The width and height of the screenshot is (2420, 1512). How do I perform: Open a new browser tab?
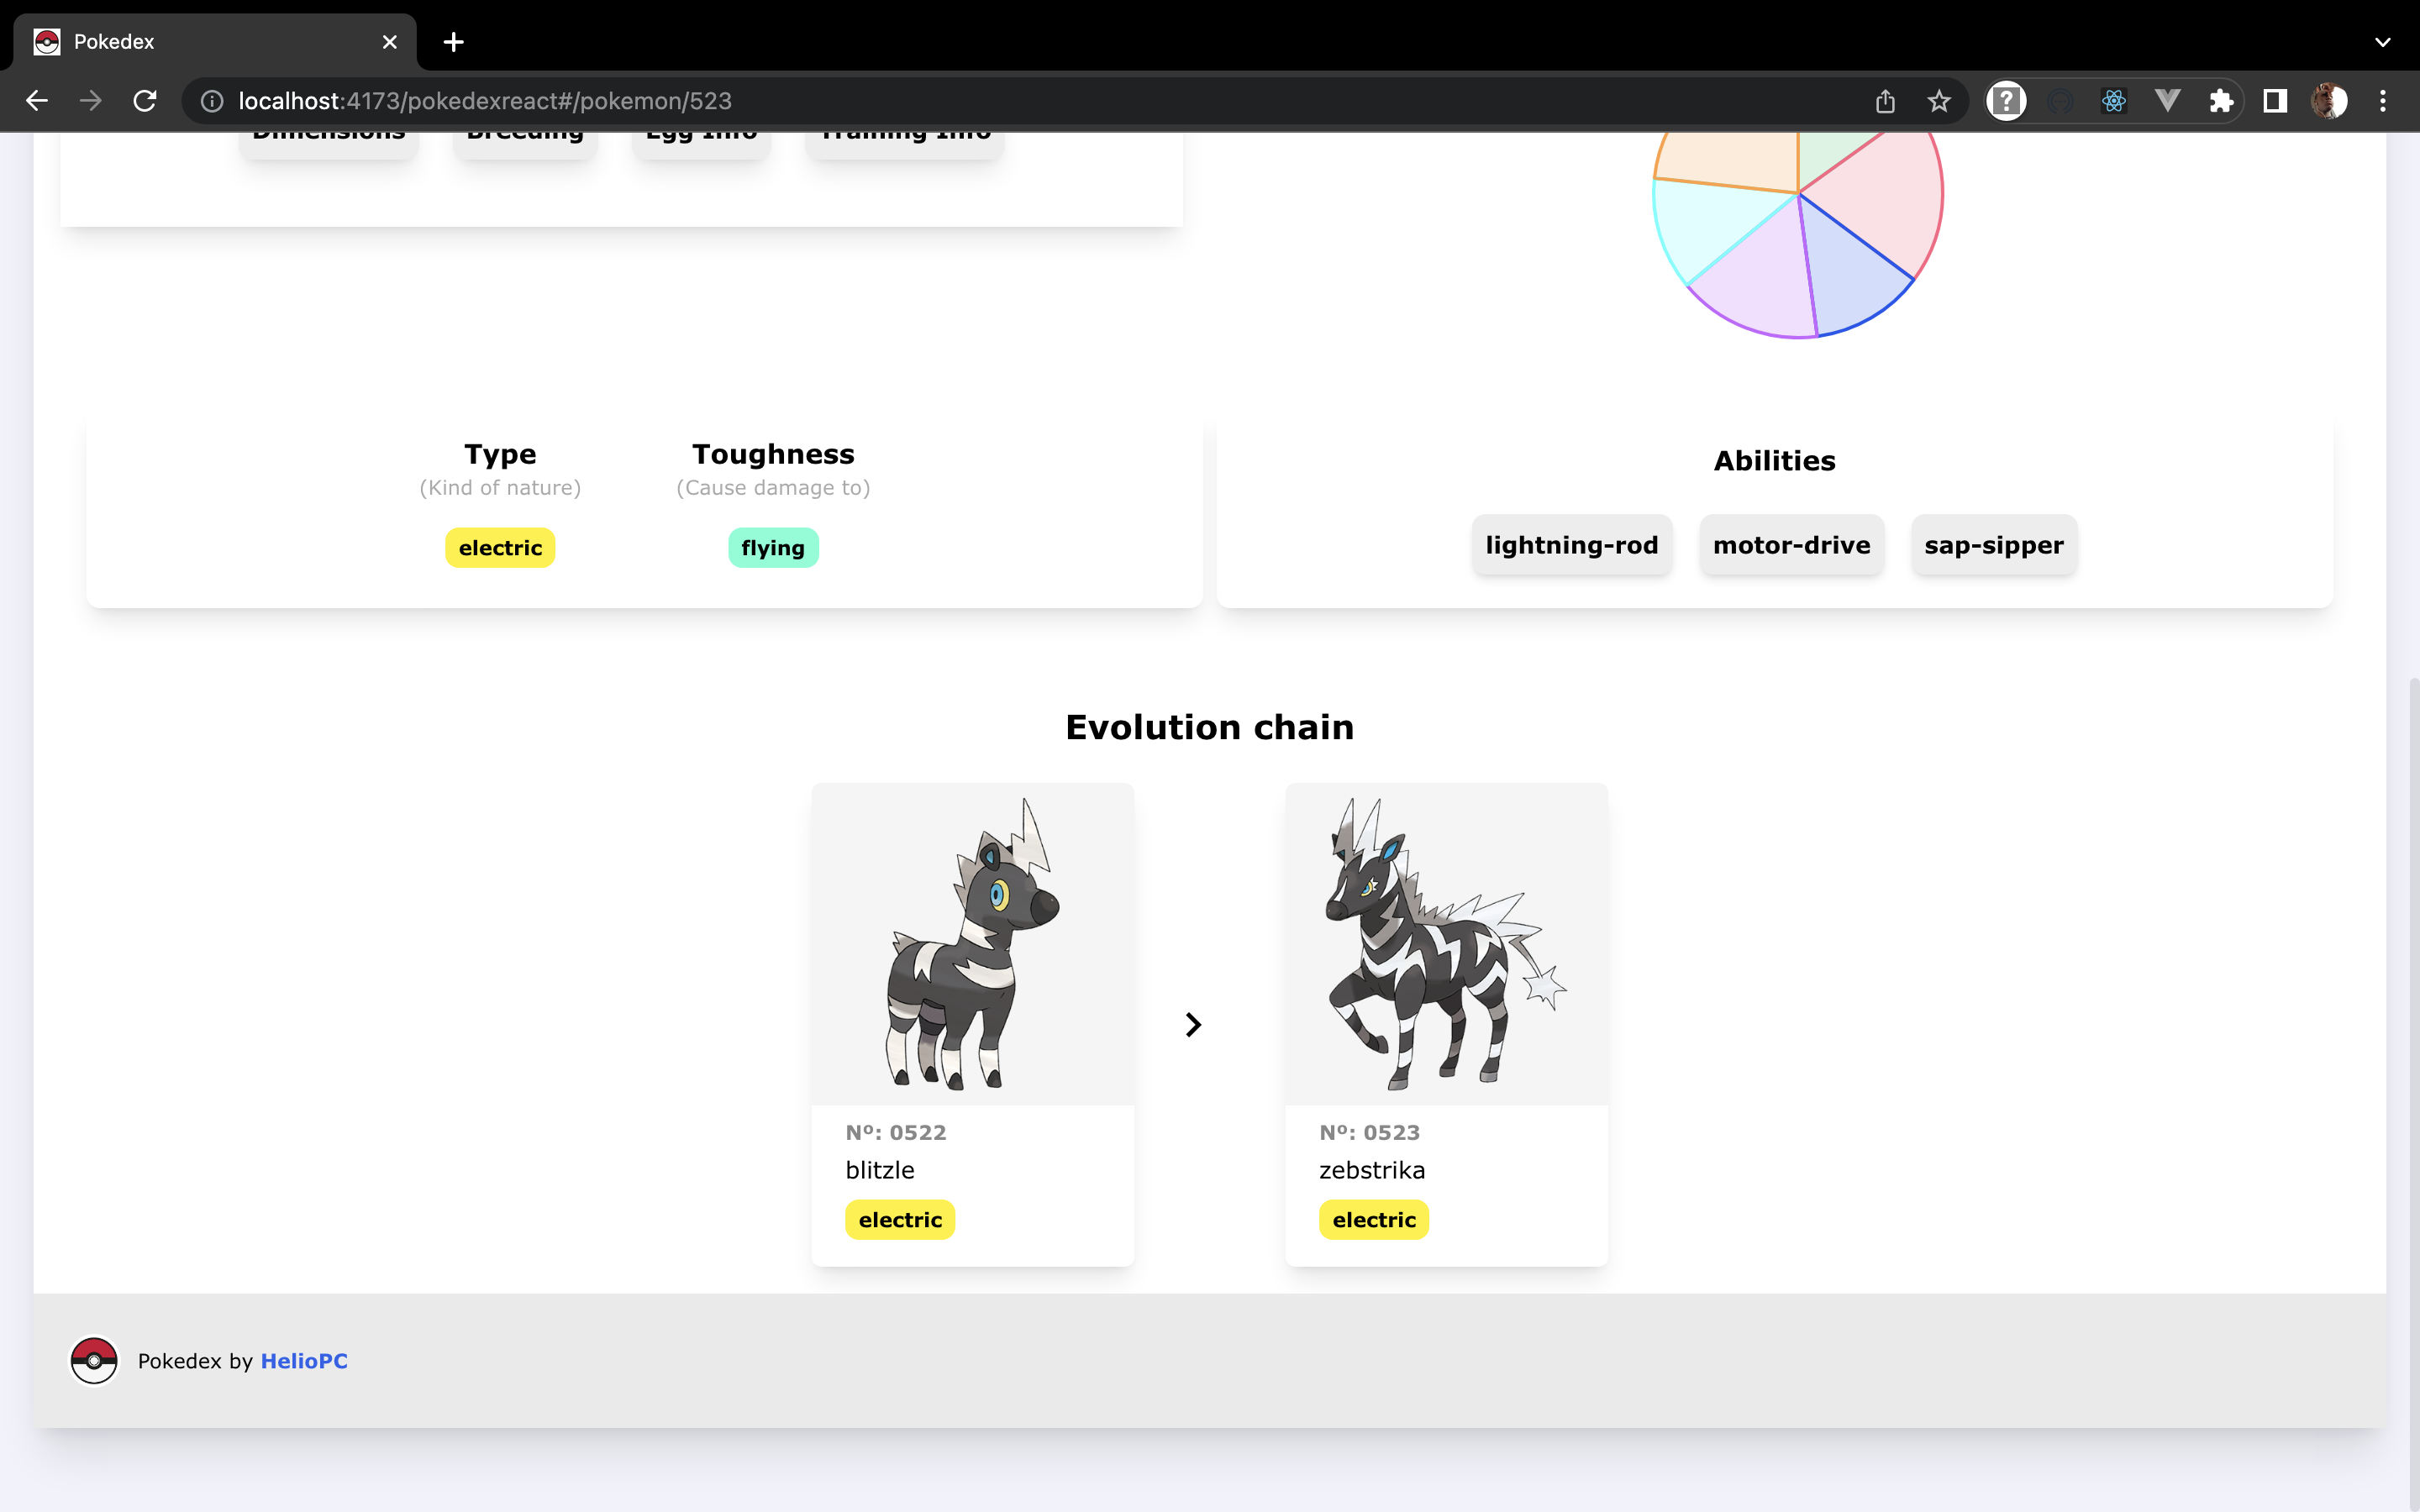point(453,42)
